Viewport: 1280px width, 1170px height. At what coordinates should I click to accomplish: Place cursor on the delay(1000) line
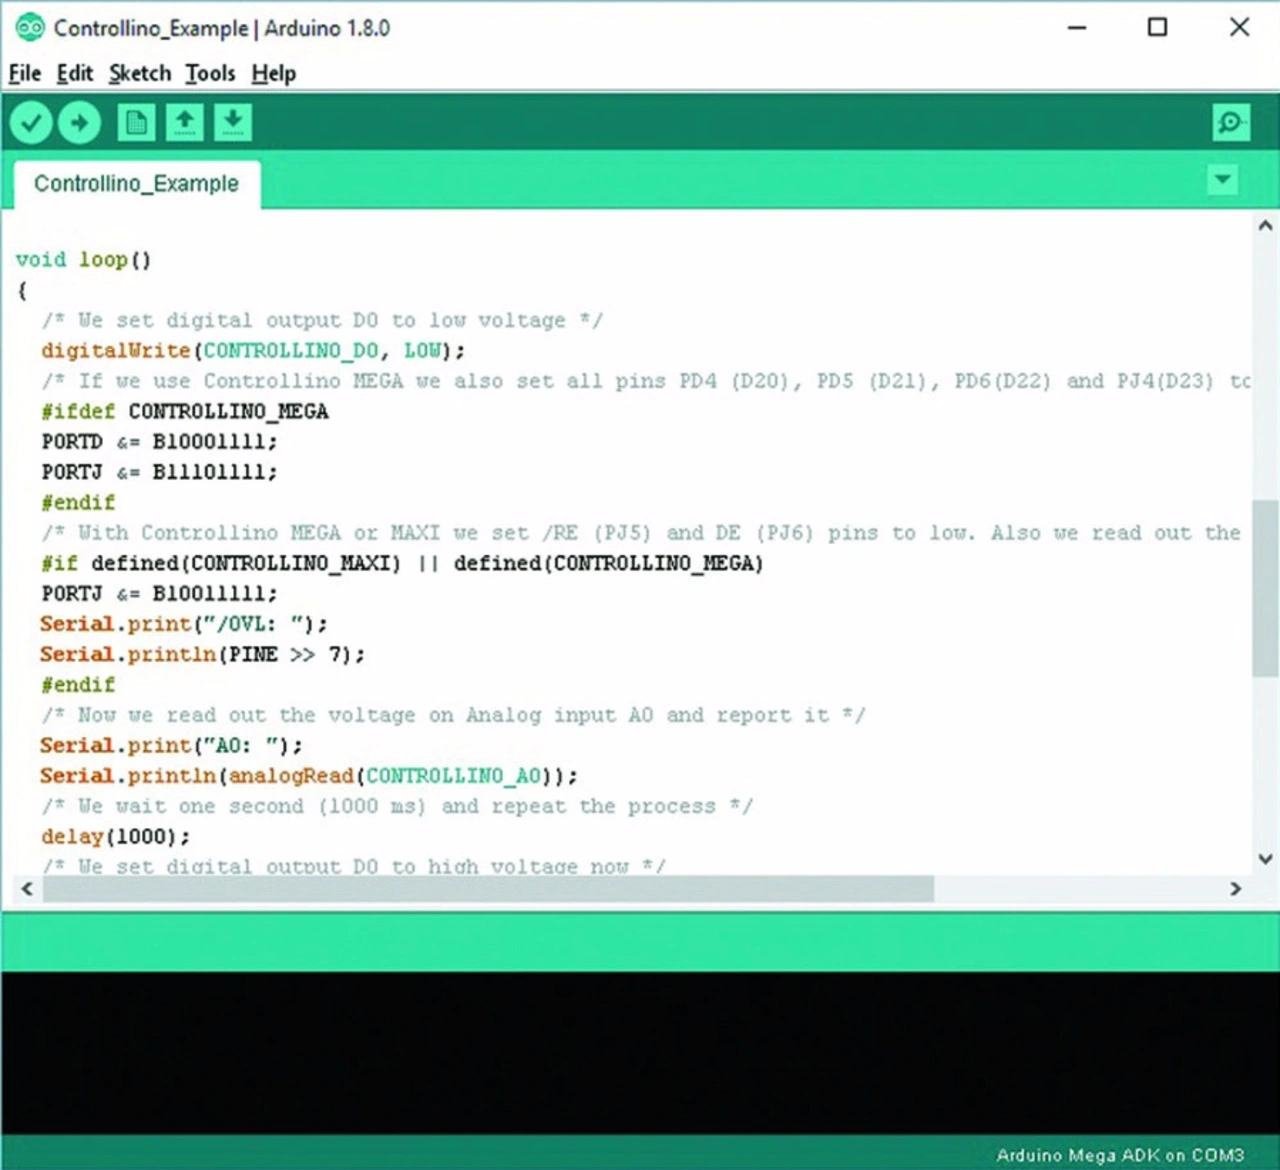coord(115,836)
